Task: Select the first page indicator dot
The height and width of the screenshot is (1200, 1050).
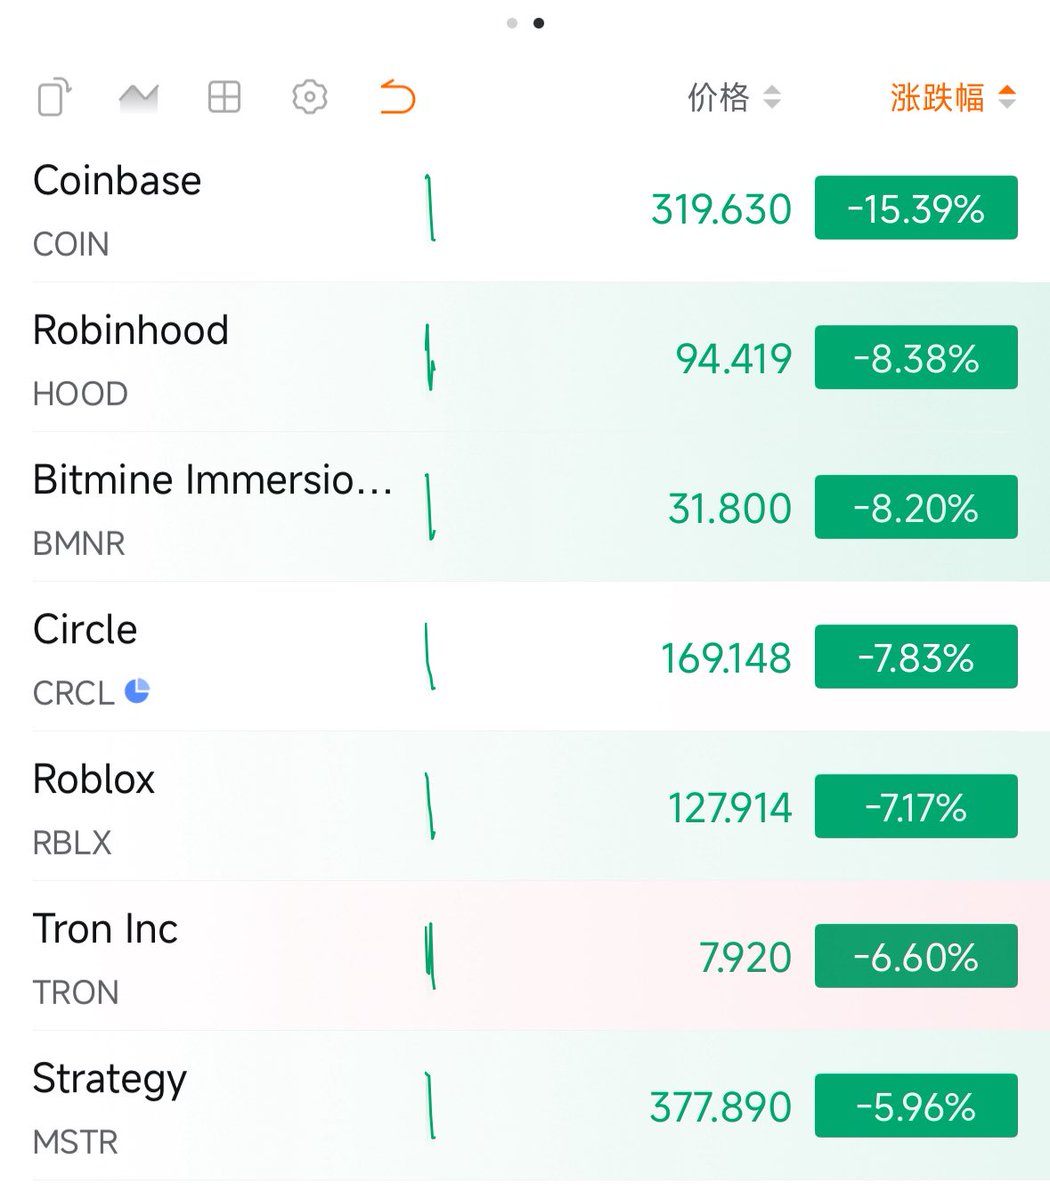Action: click(512, 23)
